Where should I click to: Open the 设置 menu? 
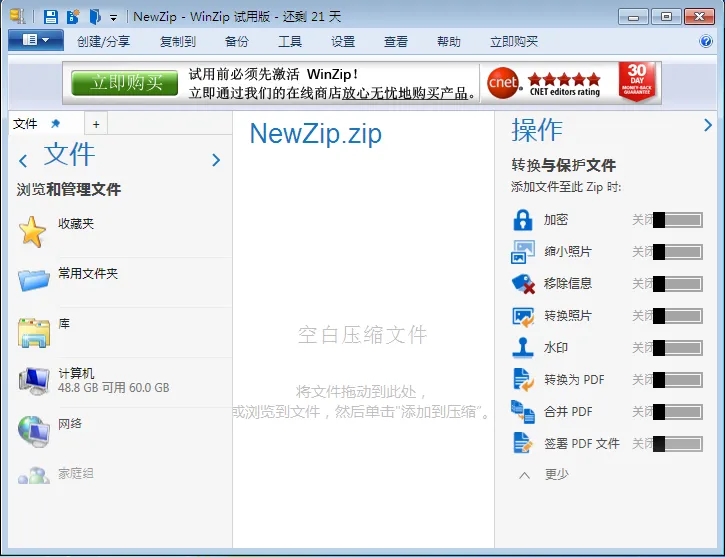(343, 42)
